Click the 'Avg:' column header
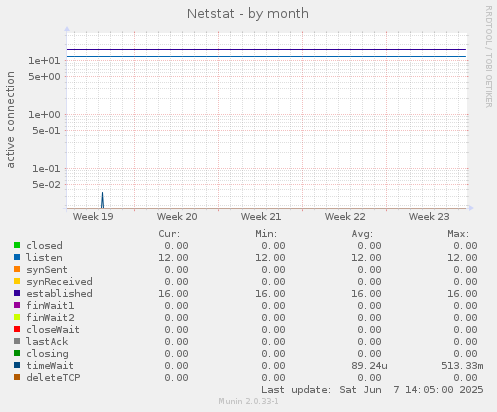 point(362,234)
